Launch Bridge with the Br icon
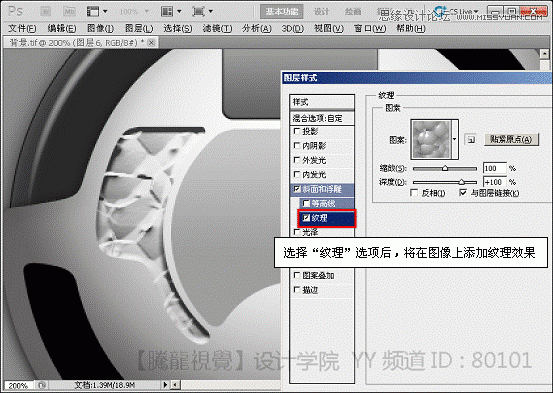 coord(45,12)
